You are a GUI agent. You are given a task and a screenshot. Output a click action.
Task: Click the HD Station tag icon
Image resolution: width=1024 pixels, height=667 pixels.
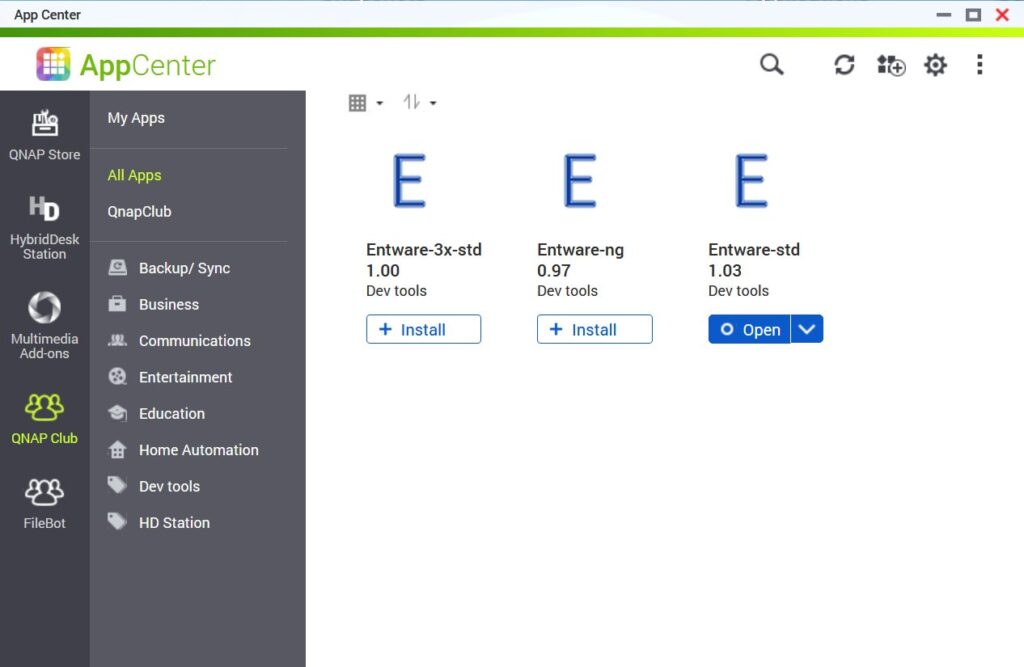point(118,522)
